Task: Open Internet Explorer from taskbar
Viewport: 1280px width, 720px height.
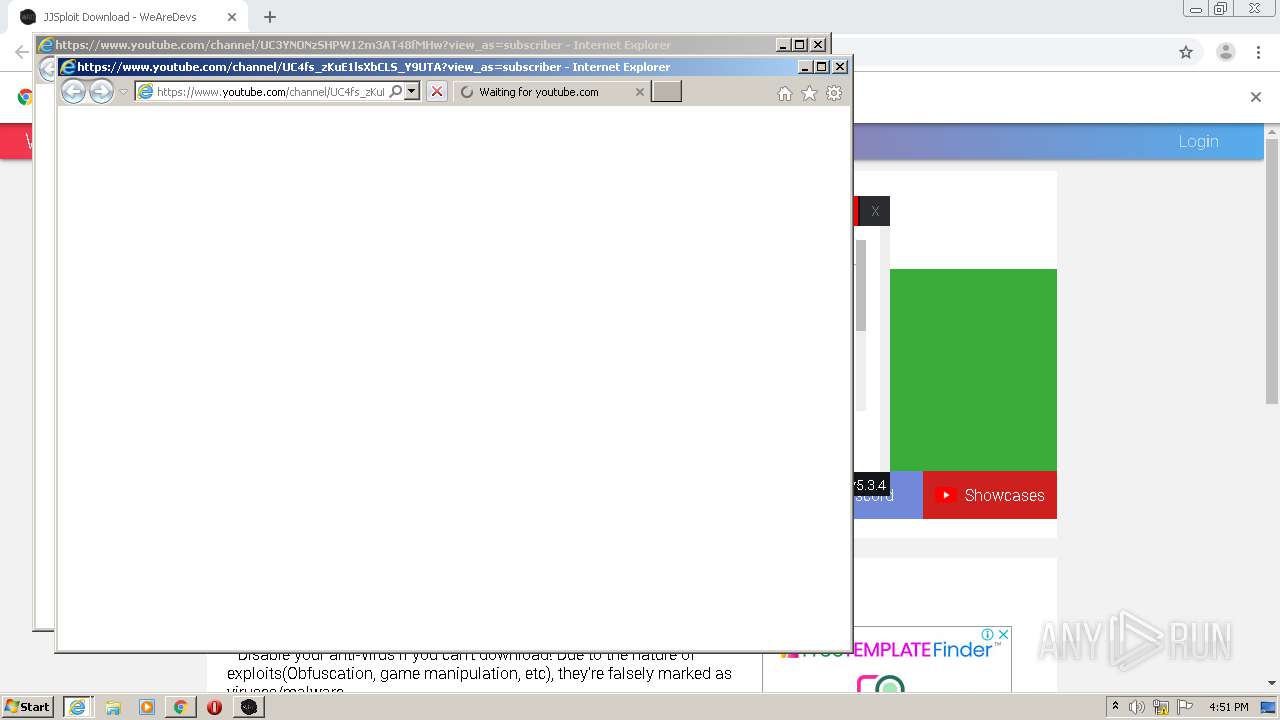Action: tap(77, 707)
